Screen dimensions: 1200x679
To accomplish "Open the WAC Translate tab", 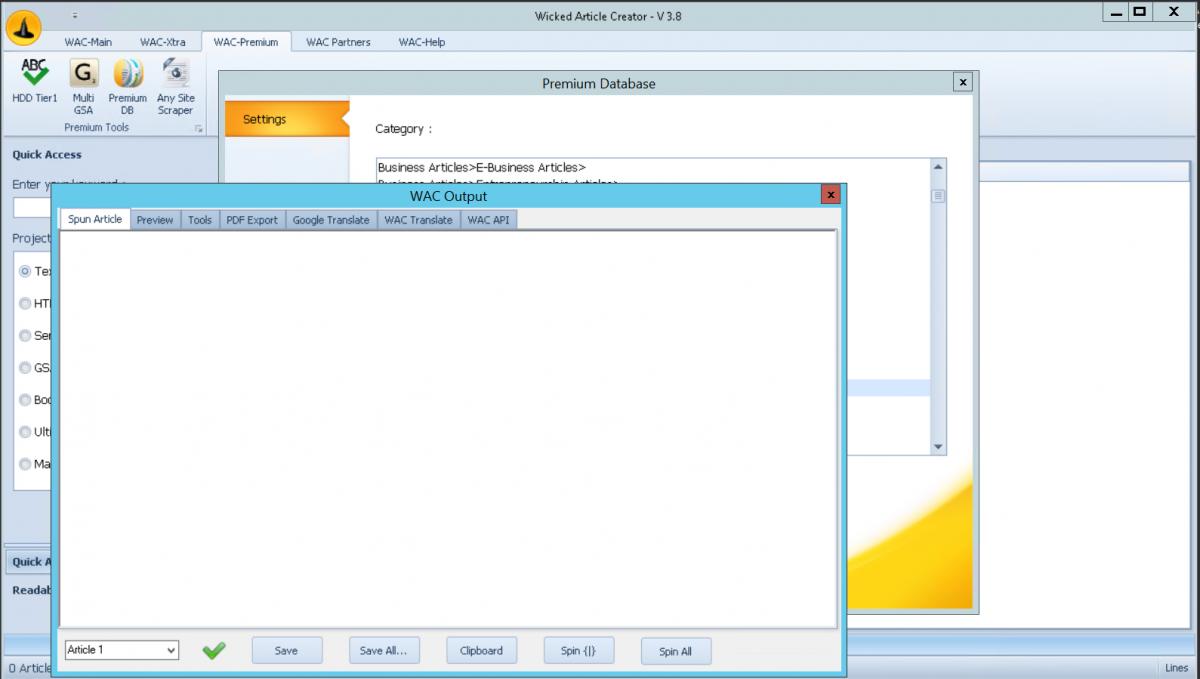I will (x=418, y=220).
